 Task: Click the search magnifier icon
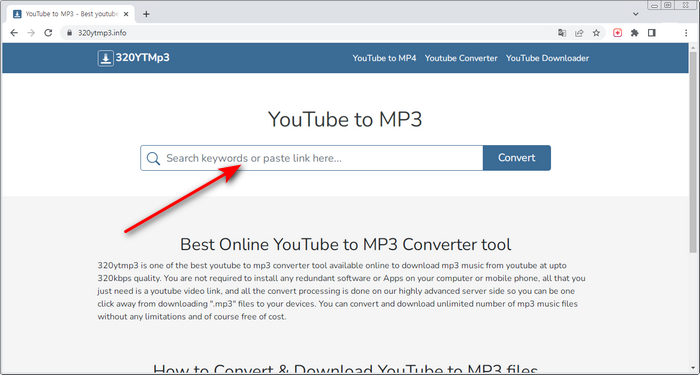[x=153, y=158]
